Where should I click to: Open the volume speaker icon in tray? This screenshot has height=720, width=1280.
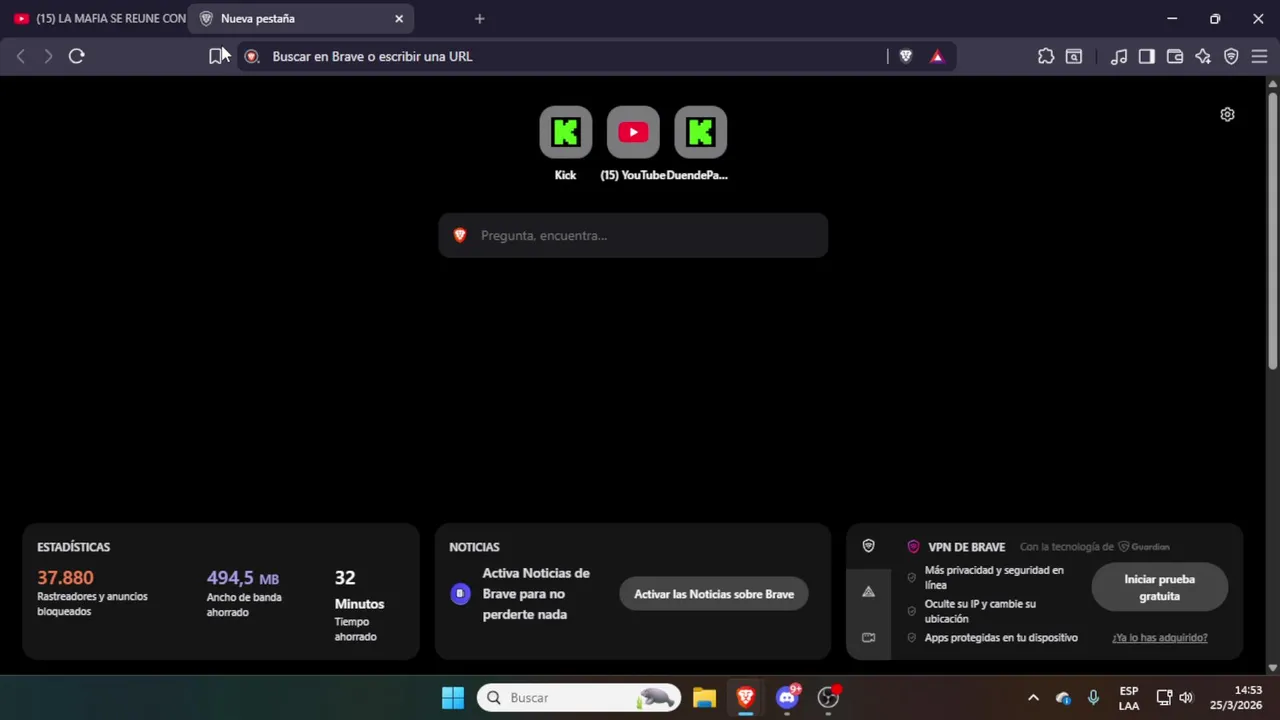(1186, 697)
